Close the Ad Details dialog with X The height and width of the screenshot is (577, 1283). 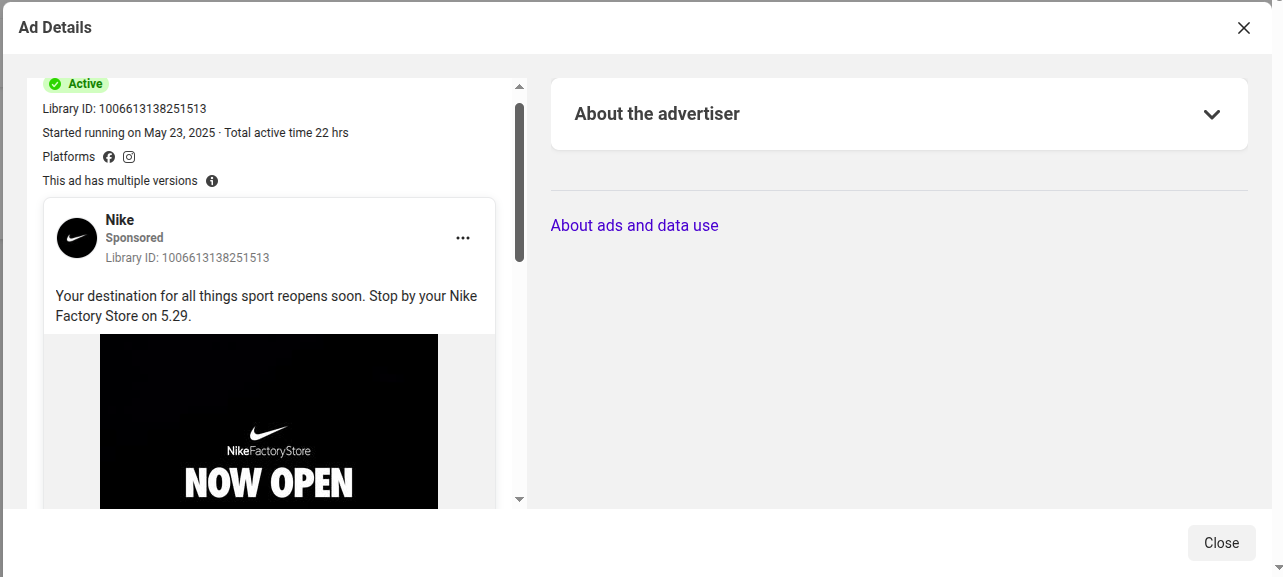[1243, 28]
